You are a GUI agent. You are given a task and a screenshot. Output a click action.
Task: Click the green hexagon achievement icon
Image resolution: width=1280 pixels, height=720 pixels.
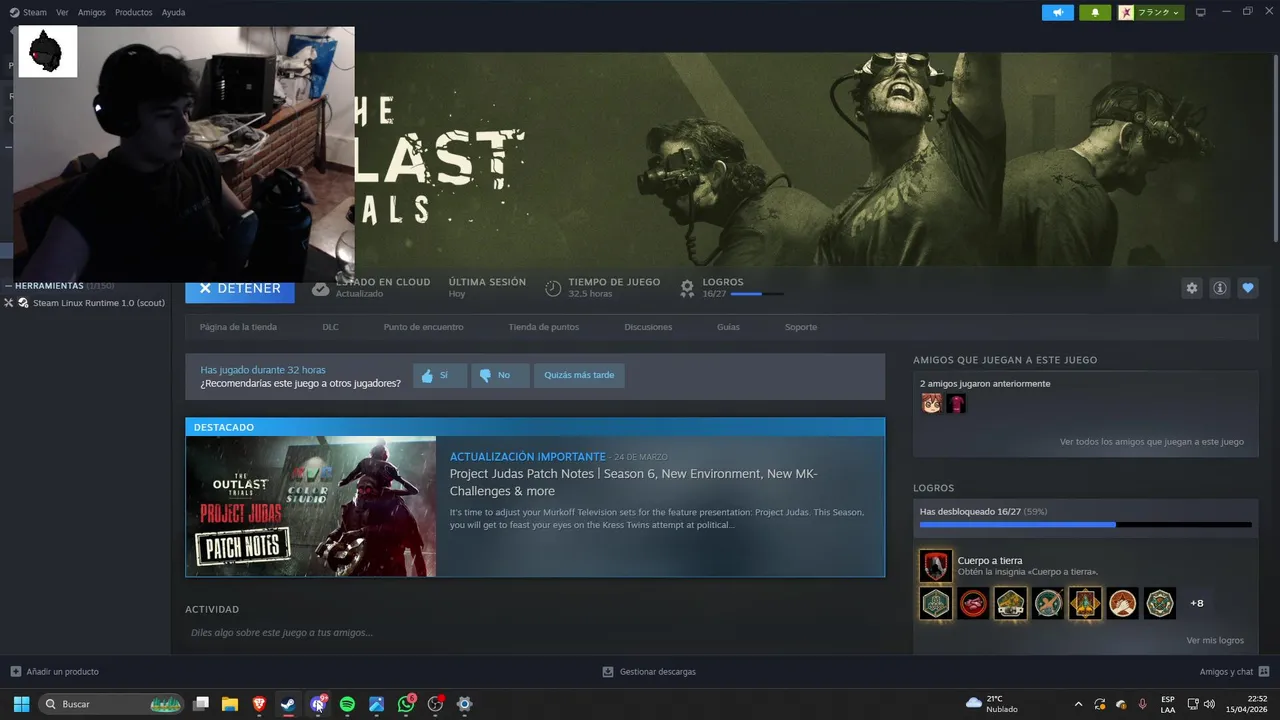936,603
